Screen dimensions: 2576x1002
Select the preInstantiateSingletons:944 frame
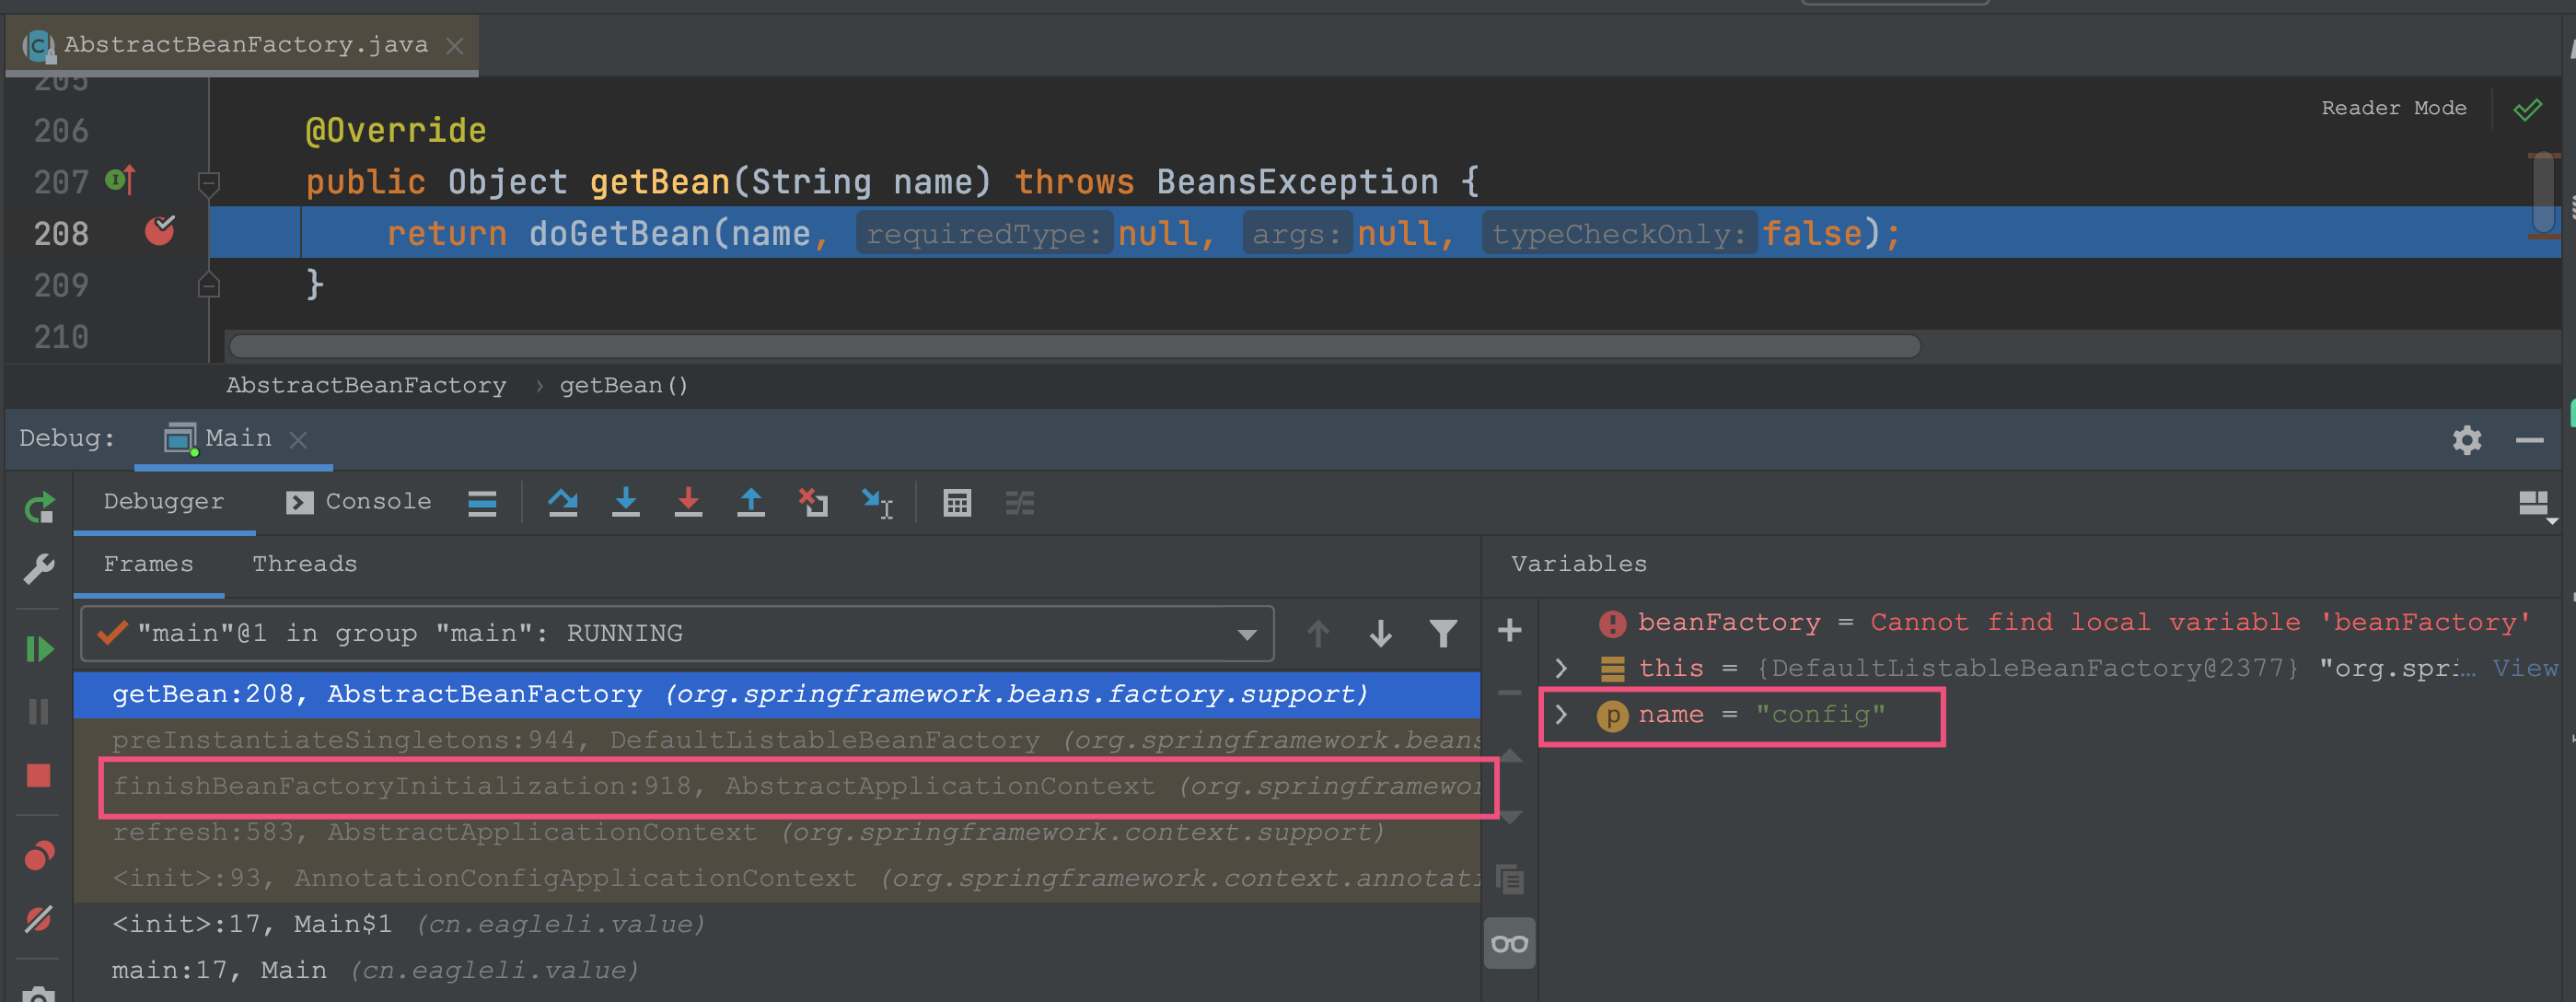777,740
